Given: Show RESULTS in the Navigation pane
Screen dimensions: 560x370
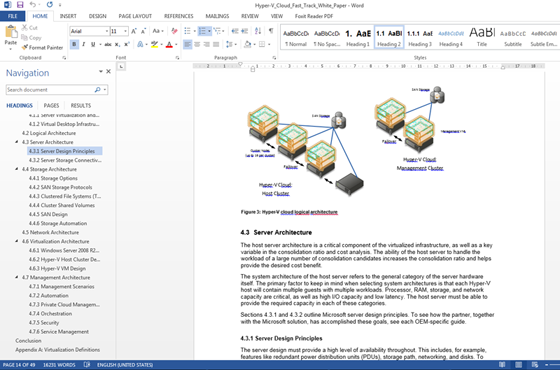Looking at the screenshot, I should [x=81, y=105].
